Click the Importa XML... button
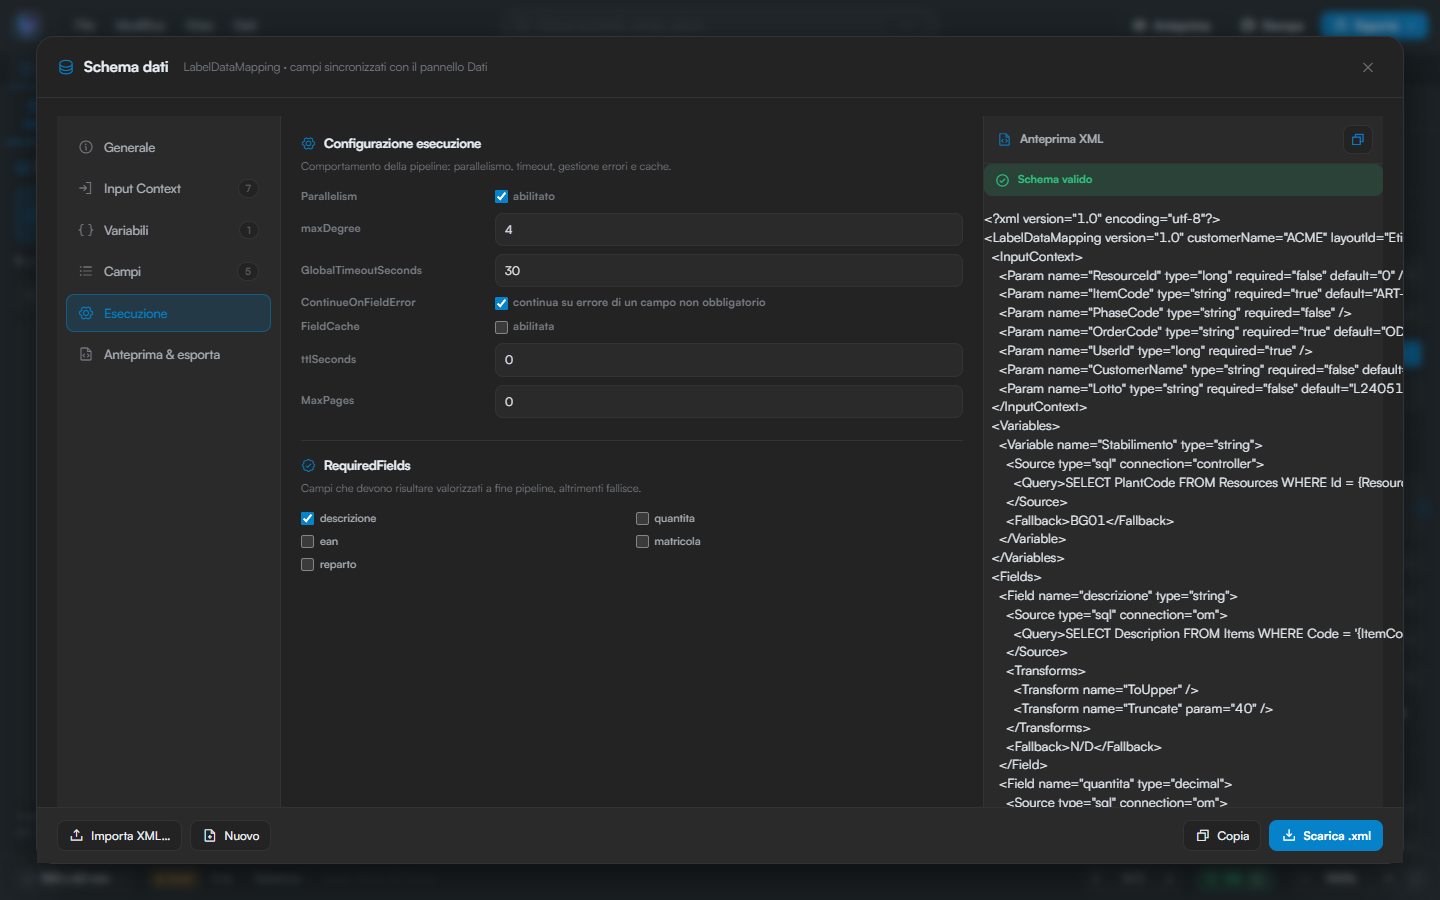1440x900 pixels. coord(120,836)
